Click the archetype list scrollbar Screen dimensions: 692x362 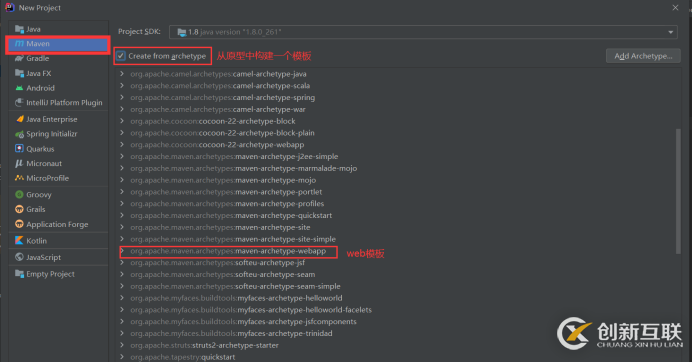678,191
